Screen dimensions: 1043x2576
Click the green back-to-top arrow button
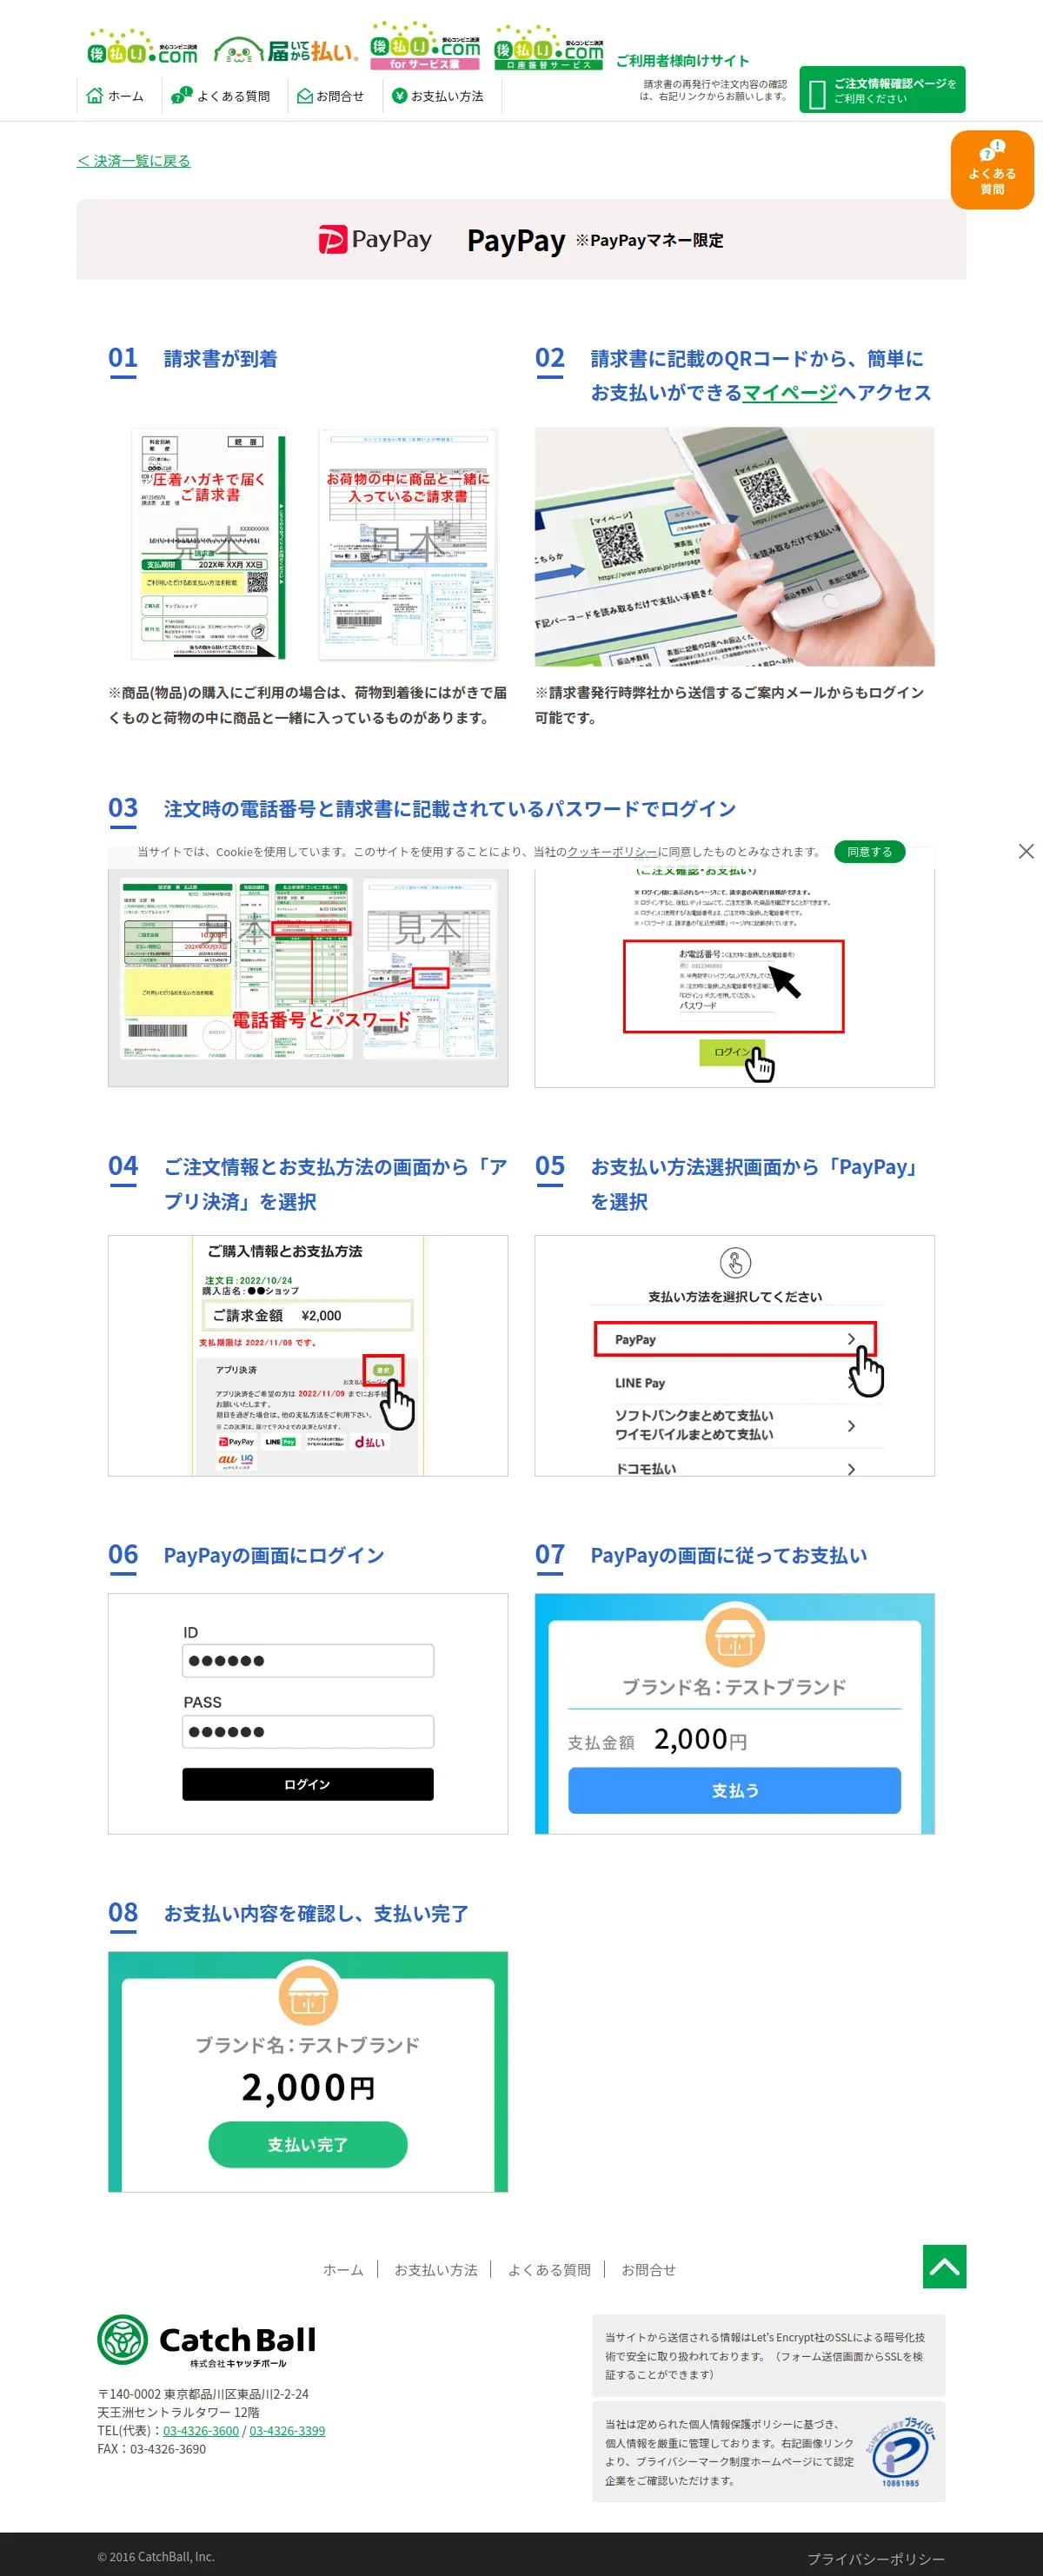944,2266
